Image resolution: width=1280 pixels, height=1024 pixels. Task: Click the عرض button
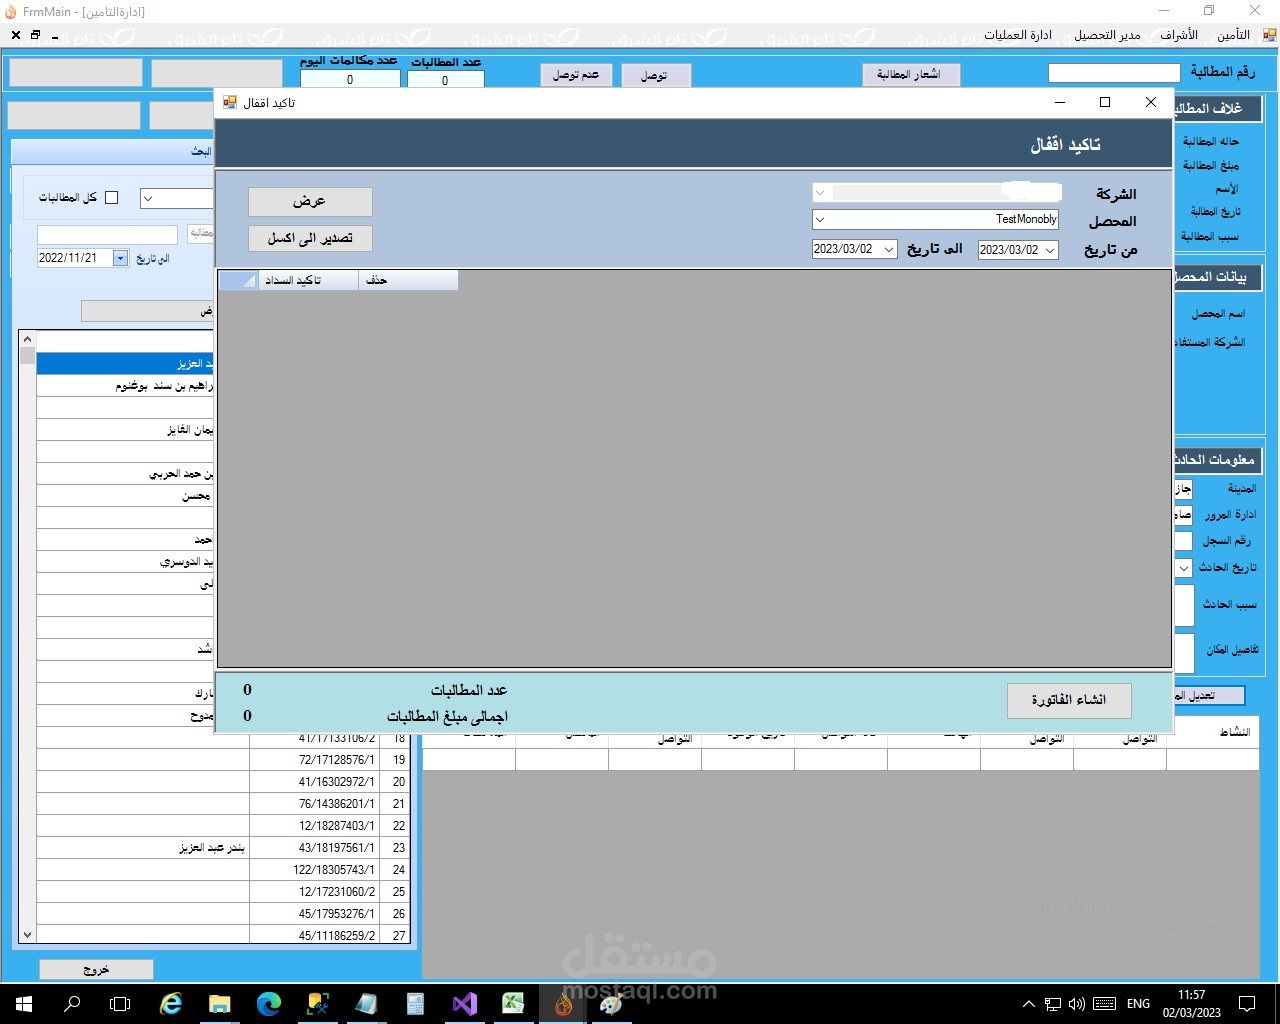310,202
